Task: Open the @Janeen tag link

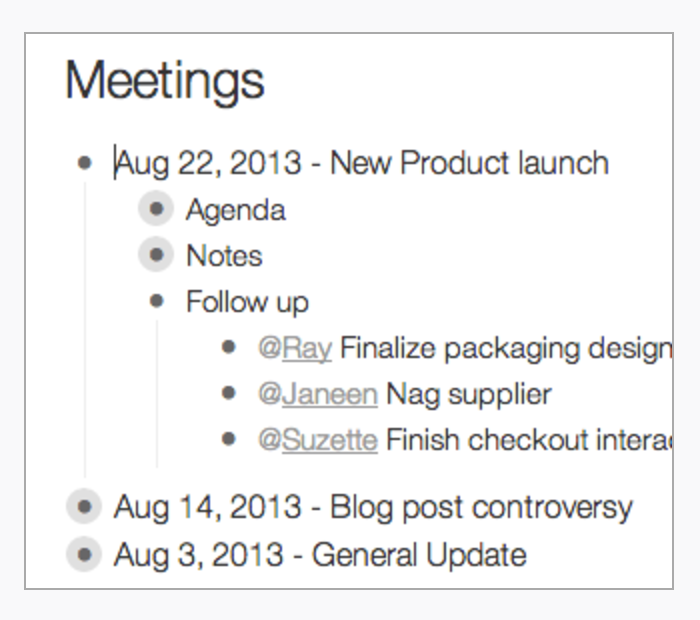Action: tap(318, 395)
